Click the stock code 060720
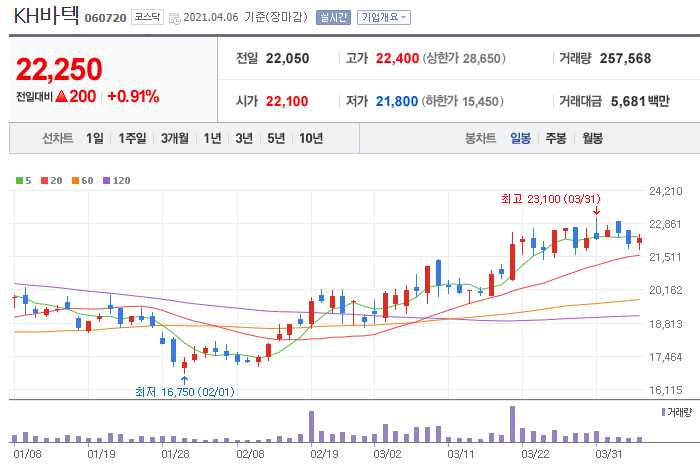This screenshot has width=700, height=467. [105, 18]
